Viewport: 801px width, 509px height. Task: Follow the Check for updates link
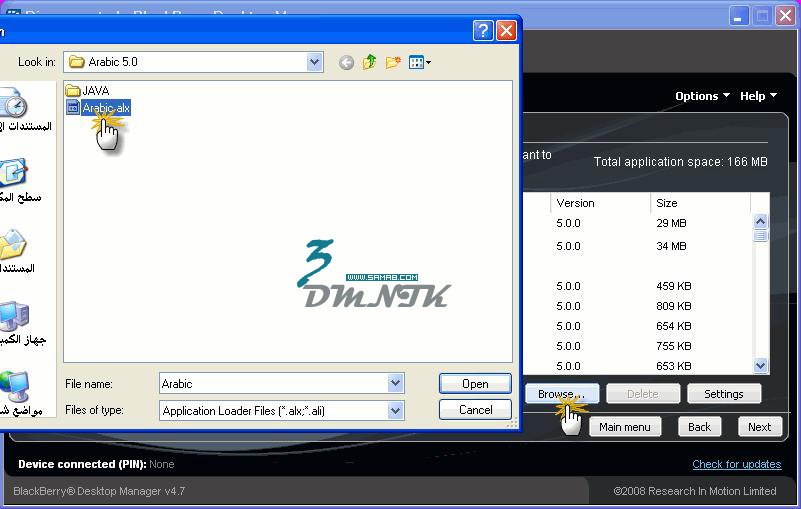pyautogui.click(x=736, y=464)
